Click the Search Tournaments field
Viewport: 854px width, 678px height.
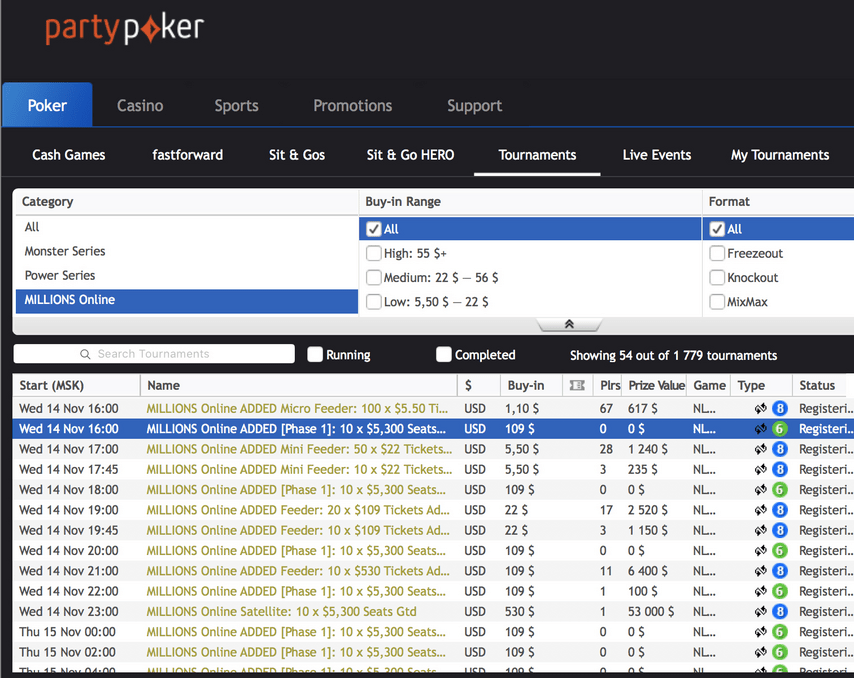point(154,354)
